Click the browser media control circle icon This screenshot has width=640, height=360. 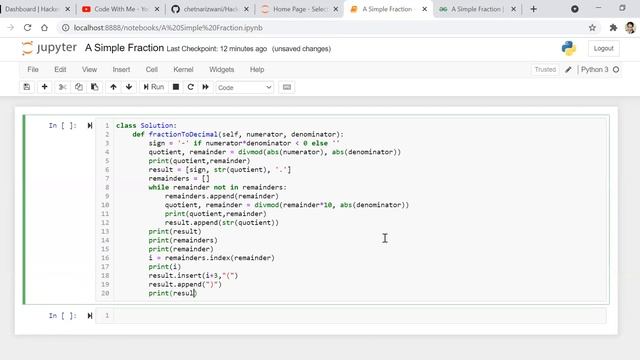tap(575, 9)
